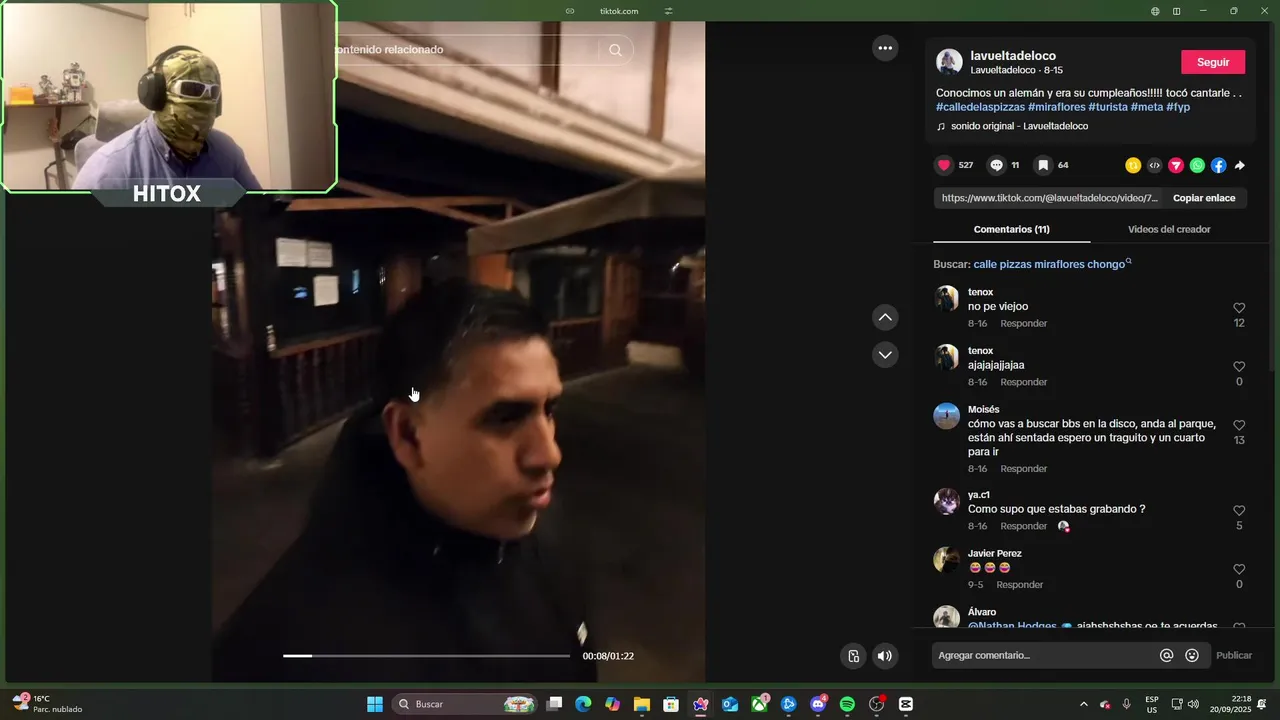Share the video to WhatsApp
This screenshot has height=720, width=1280.
(1197, 165)
